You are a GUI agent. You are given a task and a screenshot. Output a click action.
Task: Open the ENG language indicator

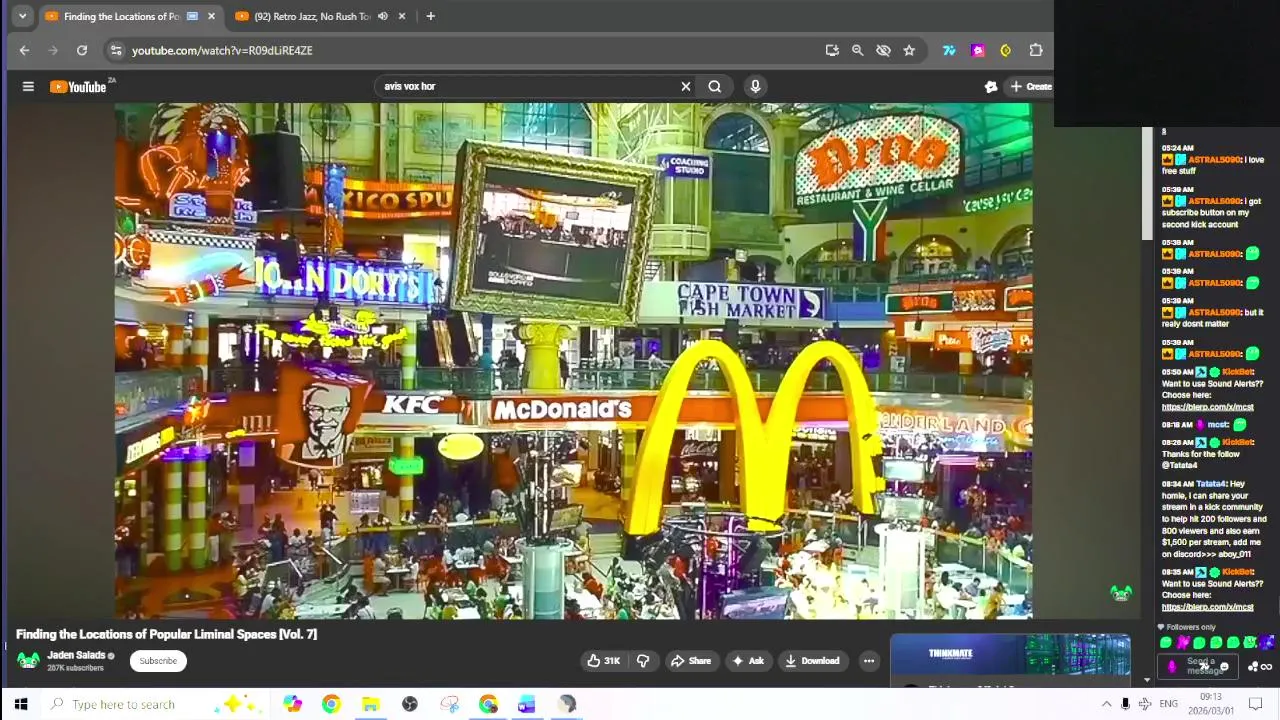[x=1168, y=704]
